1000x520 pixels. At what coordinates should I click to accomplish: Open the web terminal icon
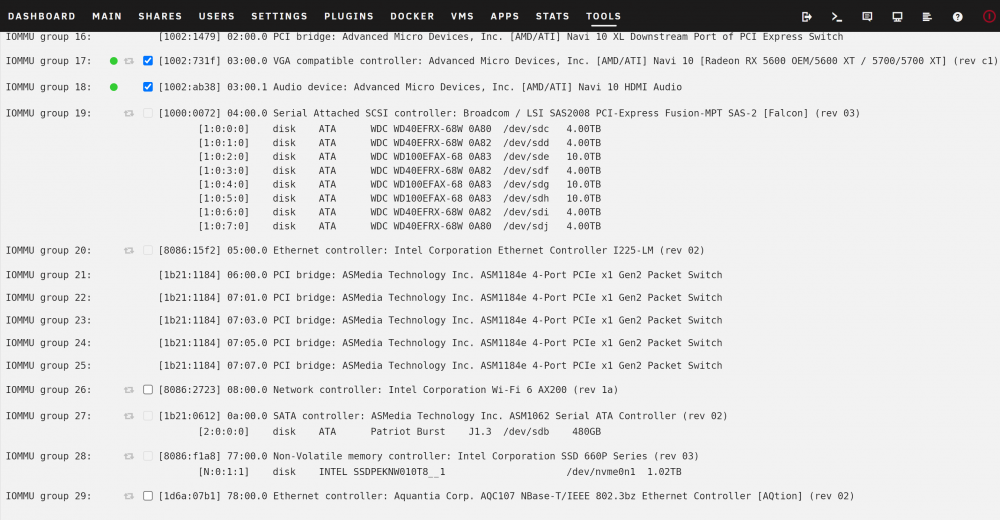click(x=837, y=17)
